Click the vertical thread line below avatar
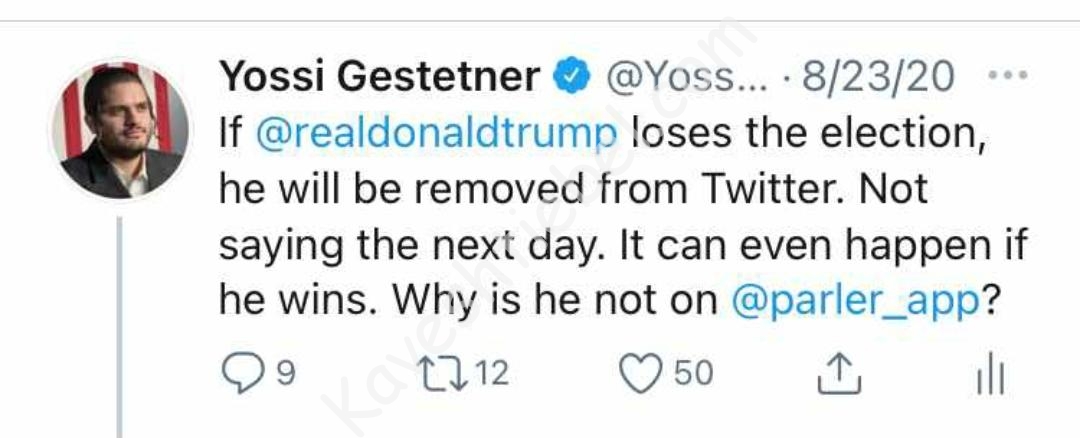The width and height of the screenshot is (1080, 438). pyautogui.click(x=120, y=330)
